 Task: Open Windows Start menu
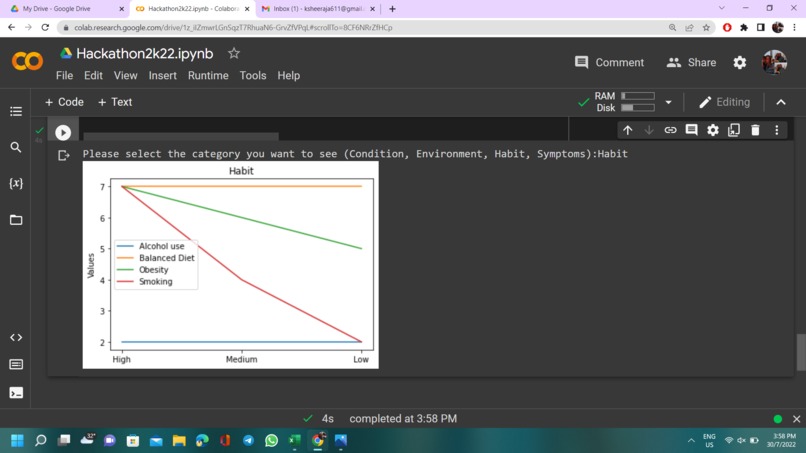[17, 441]
